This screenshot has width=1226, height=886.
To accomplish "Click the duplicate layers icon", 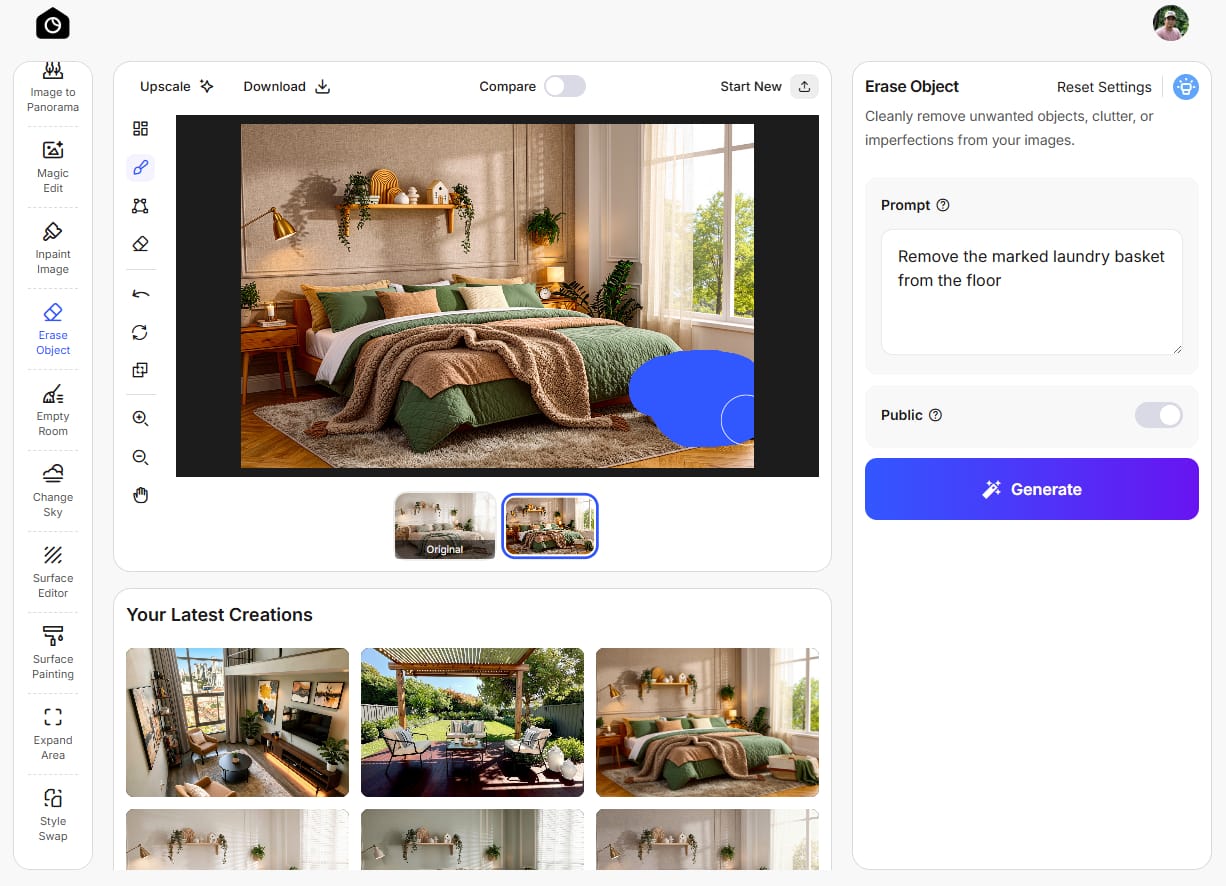I will (x=141, y=370).
